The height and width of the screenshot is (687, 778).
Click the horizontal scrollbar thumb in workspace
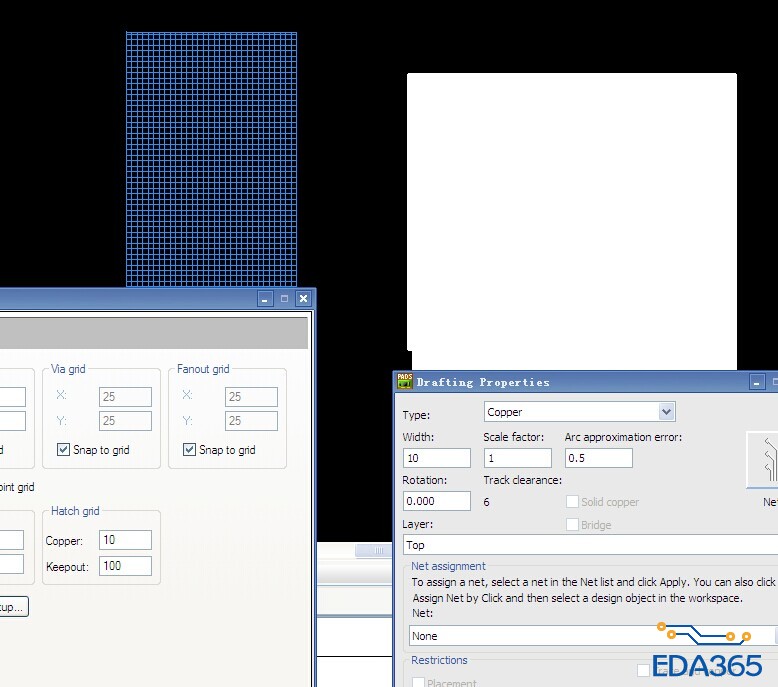pyautogui.click(x=374, y=550)
